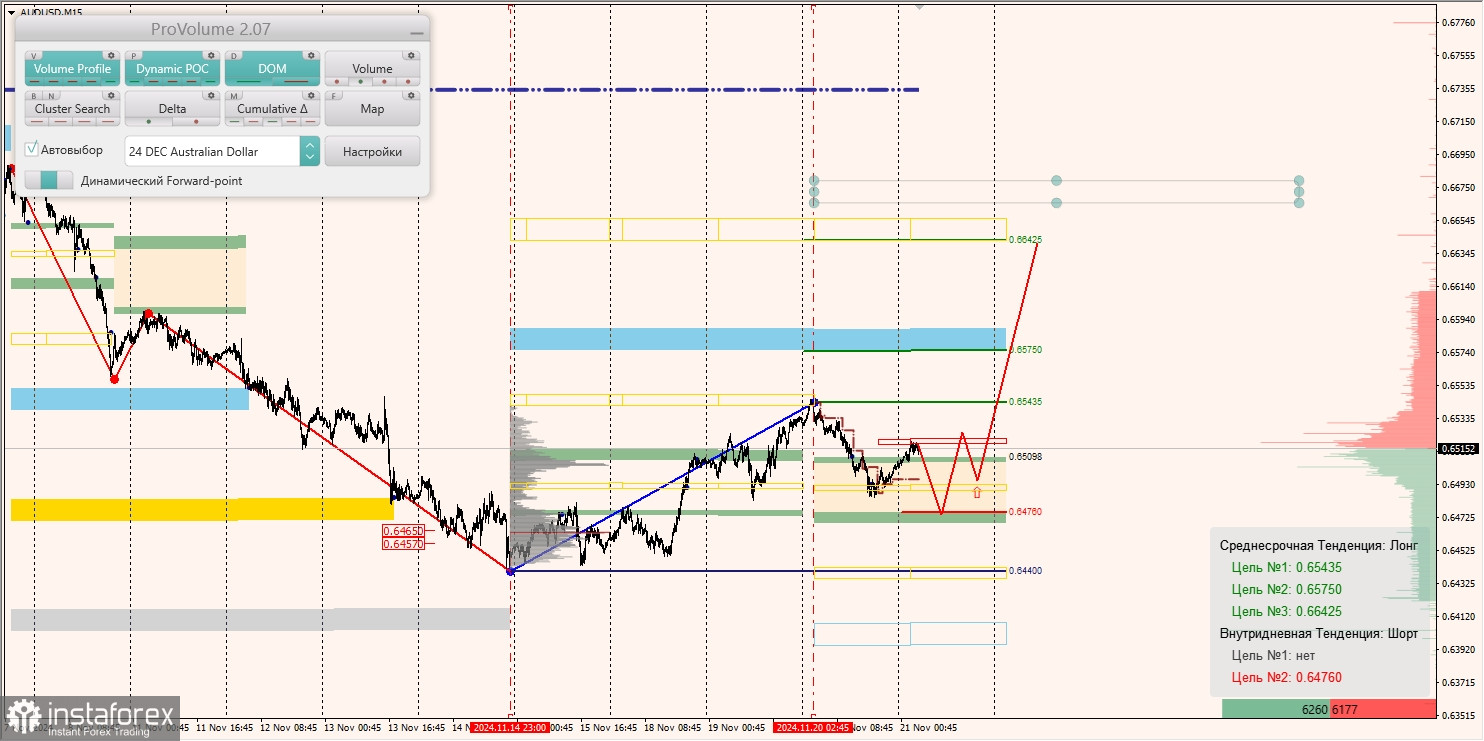Click the Цель №3: 0.66425 target text
Screen dimensions: 1484x741
coord(1286,611)
